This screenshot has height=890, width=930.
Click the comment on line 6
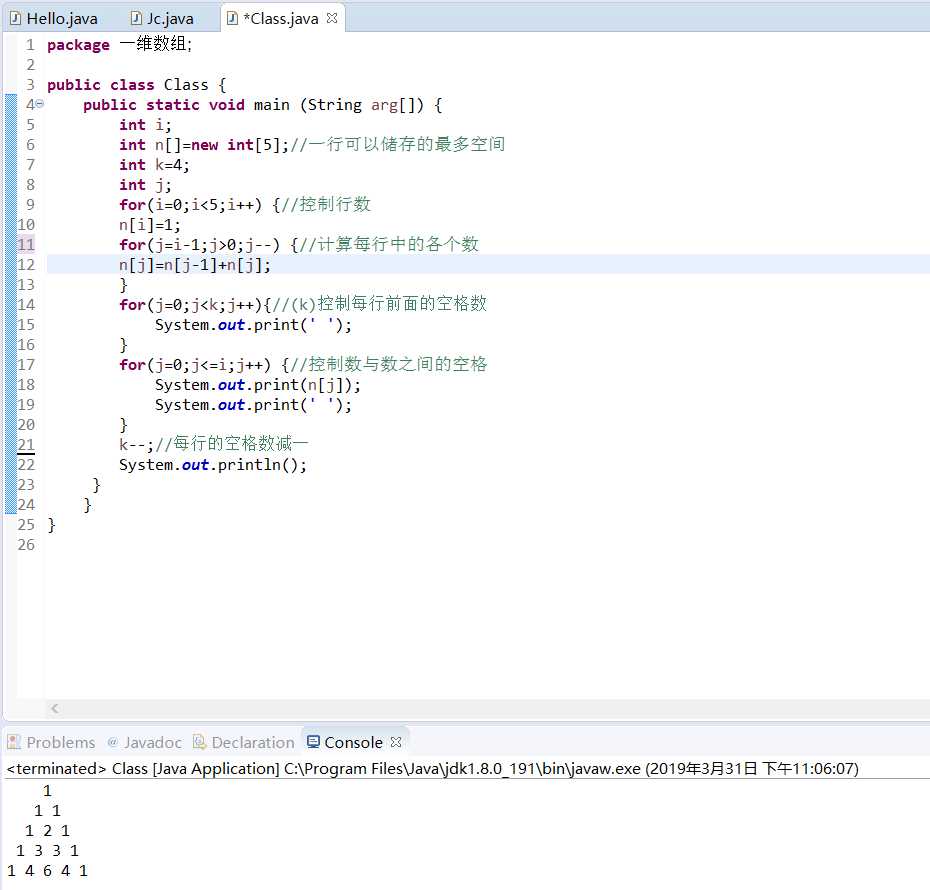point(397,144)
